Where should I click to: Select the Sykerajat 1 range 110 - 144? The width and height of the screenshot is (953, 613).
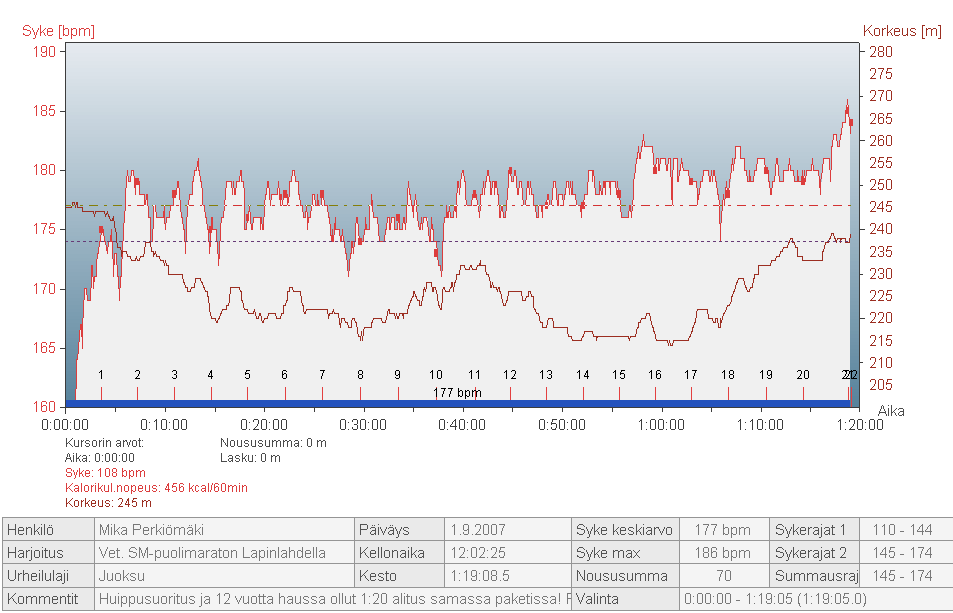[x=902, y=529]
